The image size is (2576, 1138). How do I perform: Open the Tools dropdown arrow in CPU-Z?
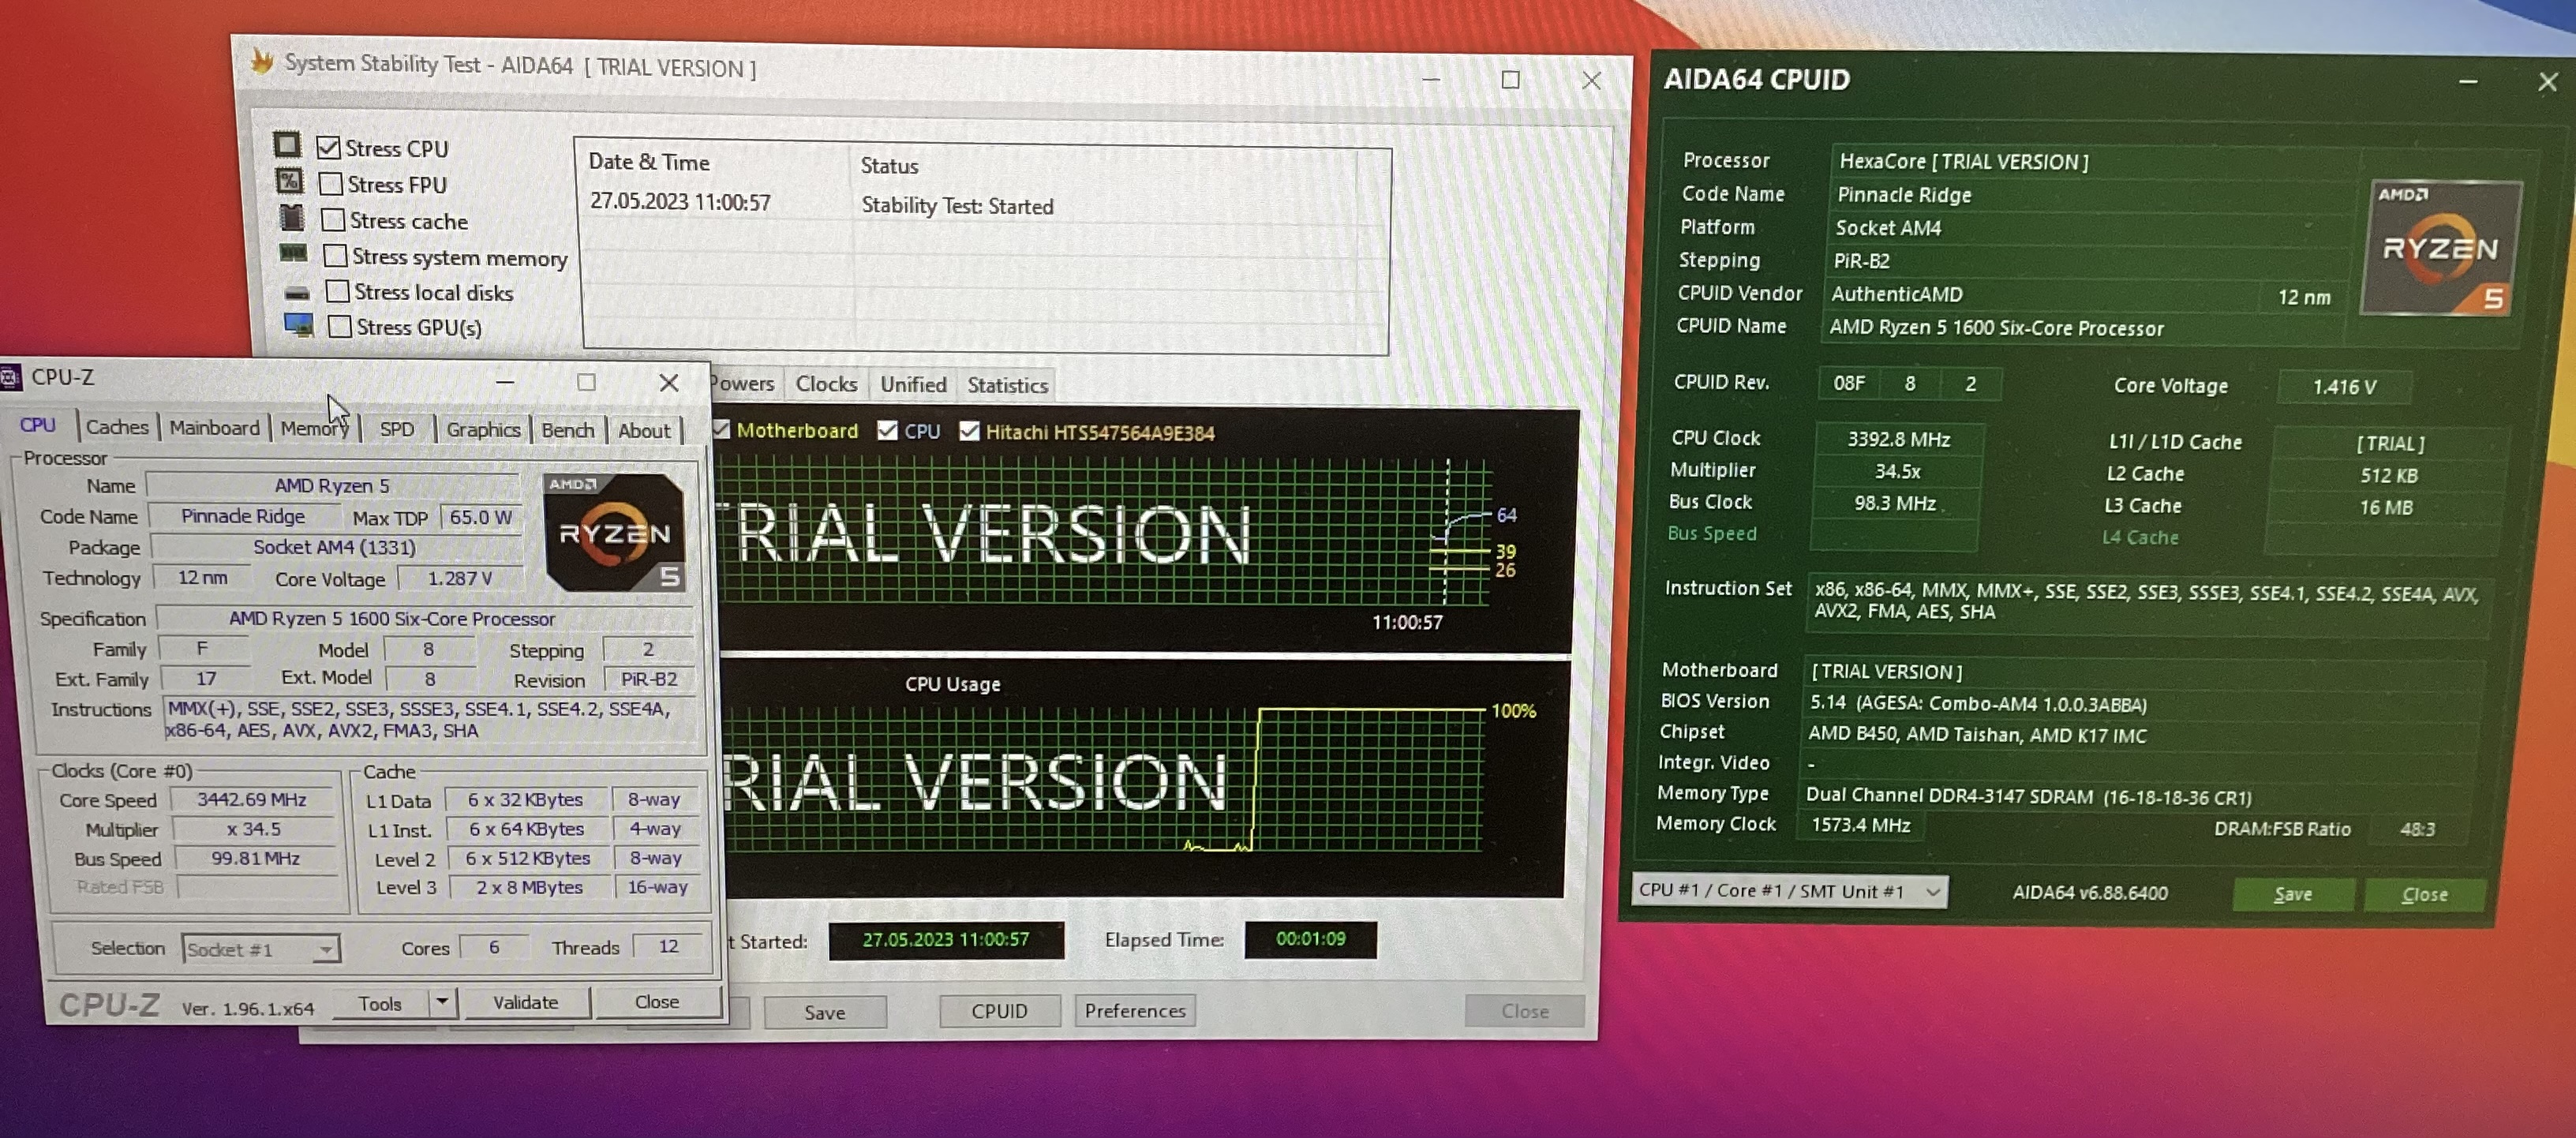(x=442, y=1001)
